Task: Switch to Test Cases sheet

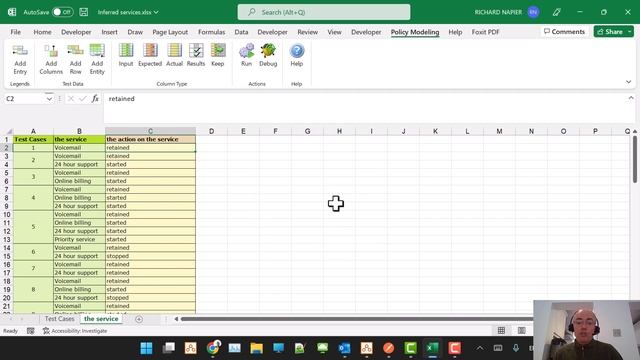Action: [x=60, y=319]
